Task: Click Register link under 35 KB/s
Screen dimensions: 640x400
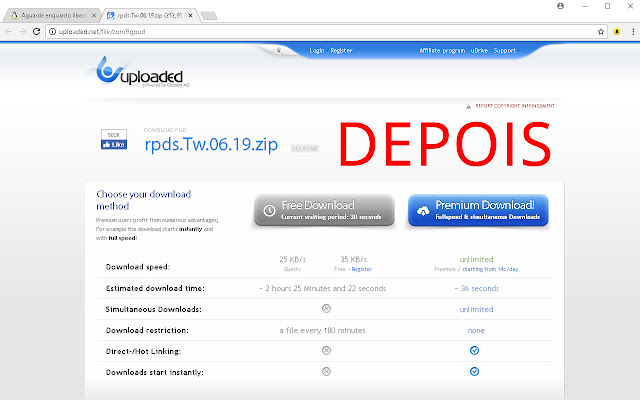Action: pos(362,269)
